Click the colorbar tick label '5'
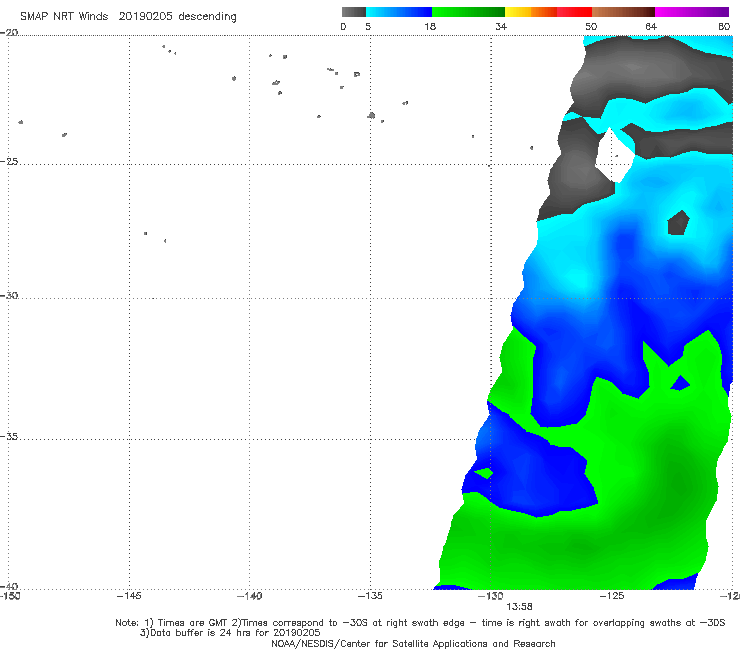This screenshot has height=650, width=740. coord(368,26)
